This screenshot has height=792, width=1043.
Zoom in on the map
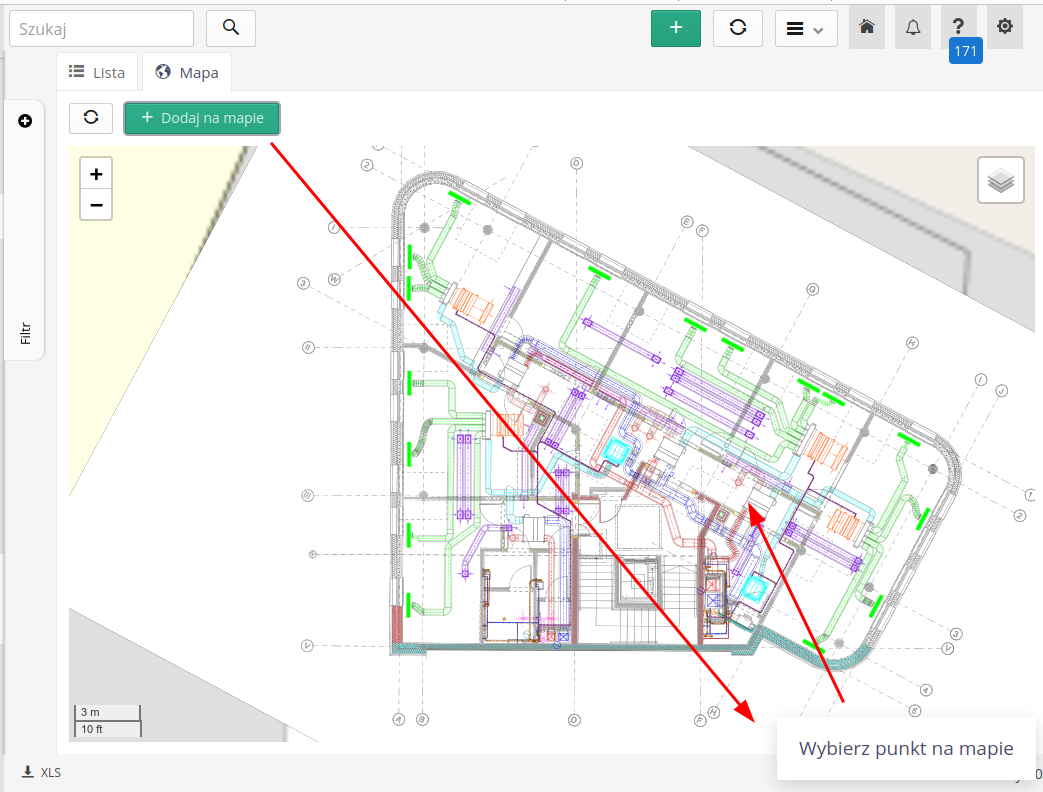click(96, 174)
